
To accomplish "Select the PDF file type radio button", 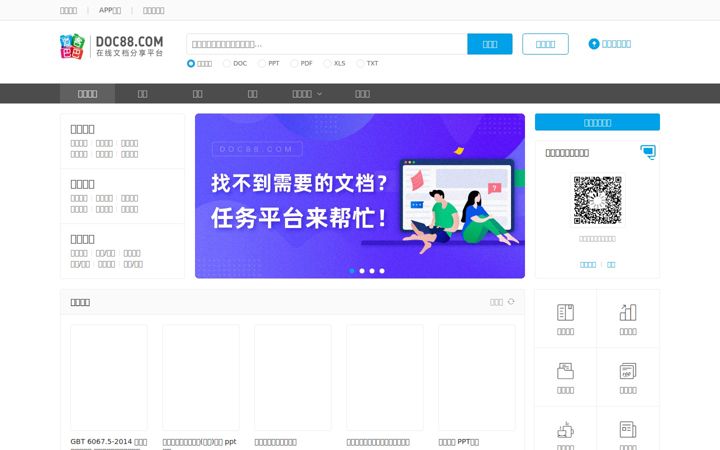I will pyautogui.click(x=294, y=63).
